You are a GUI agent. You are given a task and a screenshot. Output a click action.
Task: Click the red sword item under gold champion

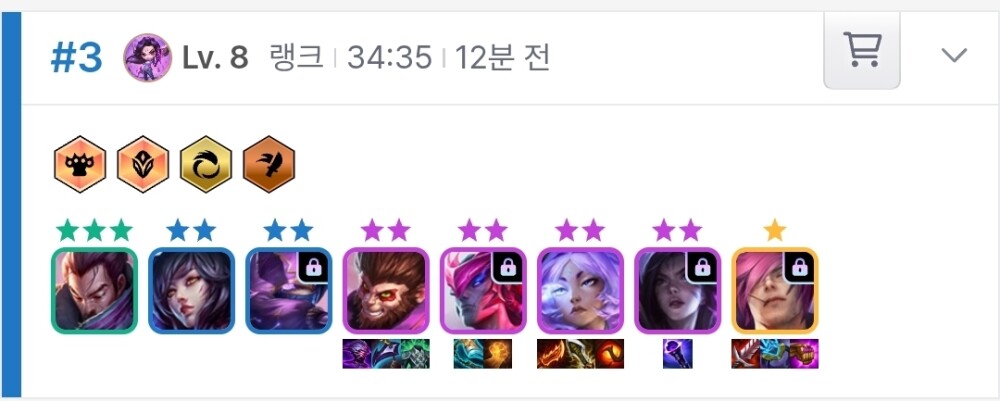746,354
